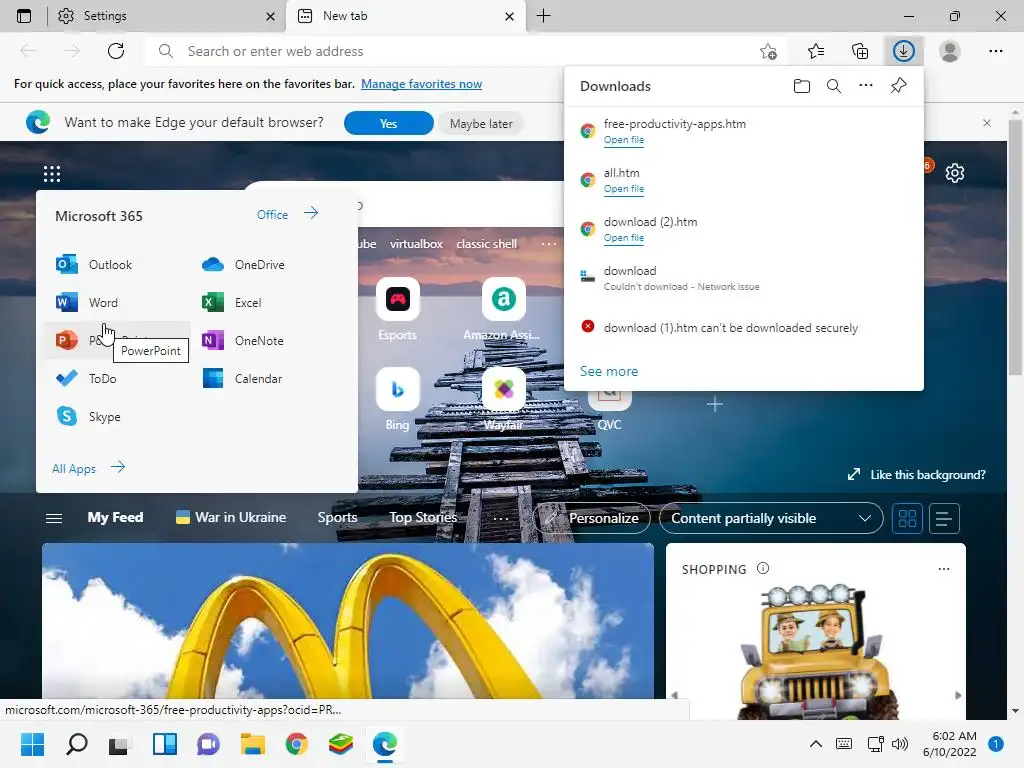Open Windows Start button
The image size is (1024, 768).
(x=32, y=744)
